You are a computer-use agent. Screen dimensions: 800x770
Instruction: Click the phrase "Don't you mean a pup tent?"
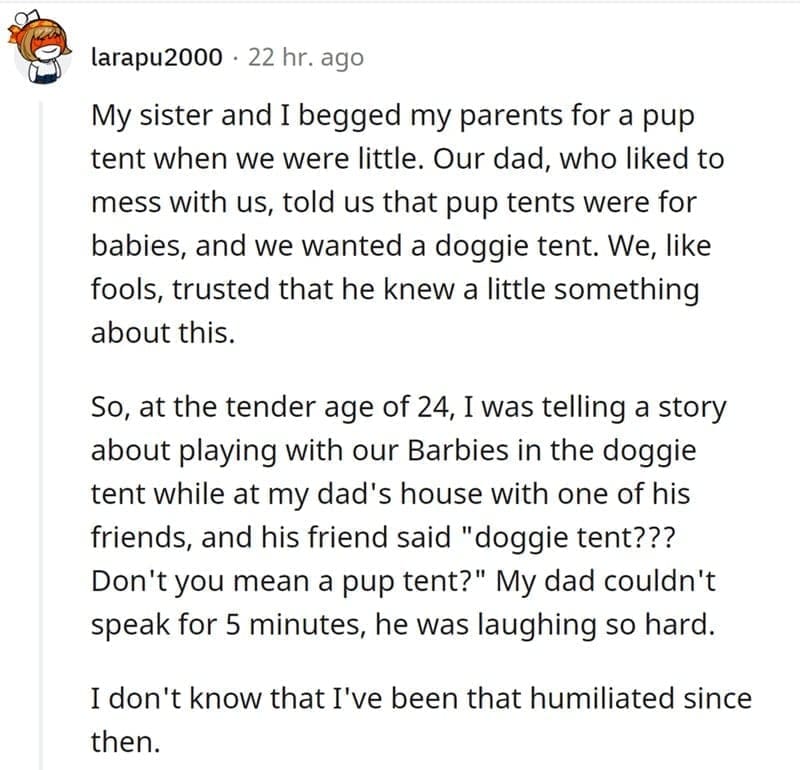pos(288,581)
